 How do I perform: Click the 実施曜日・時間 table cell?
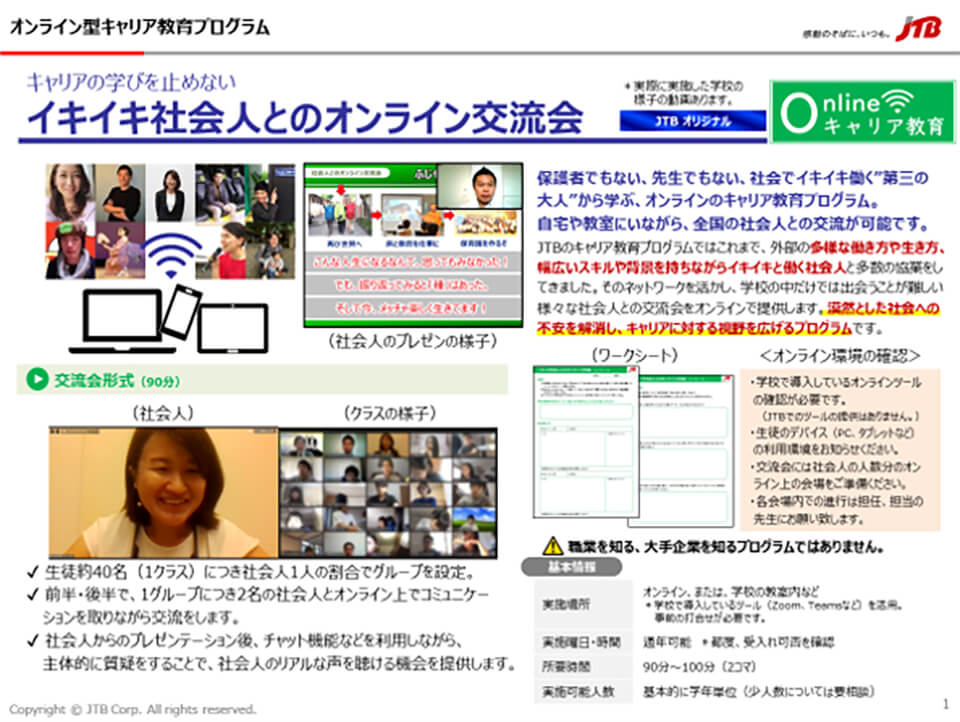(x=581, y=642)
